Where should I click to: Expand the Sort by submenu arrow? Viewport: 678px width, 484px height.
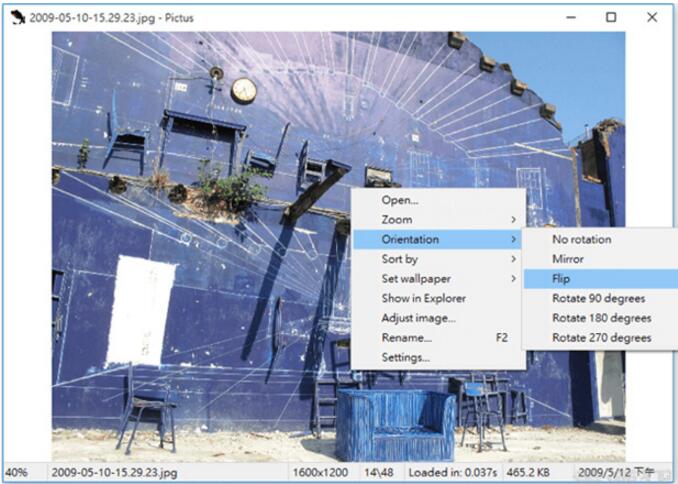point(514,259)
